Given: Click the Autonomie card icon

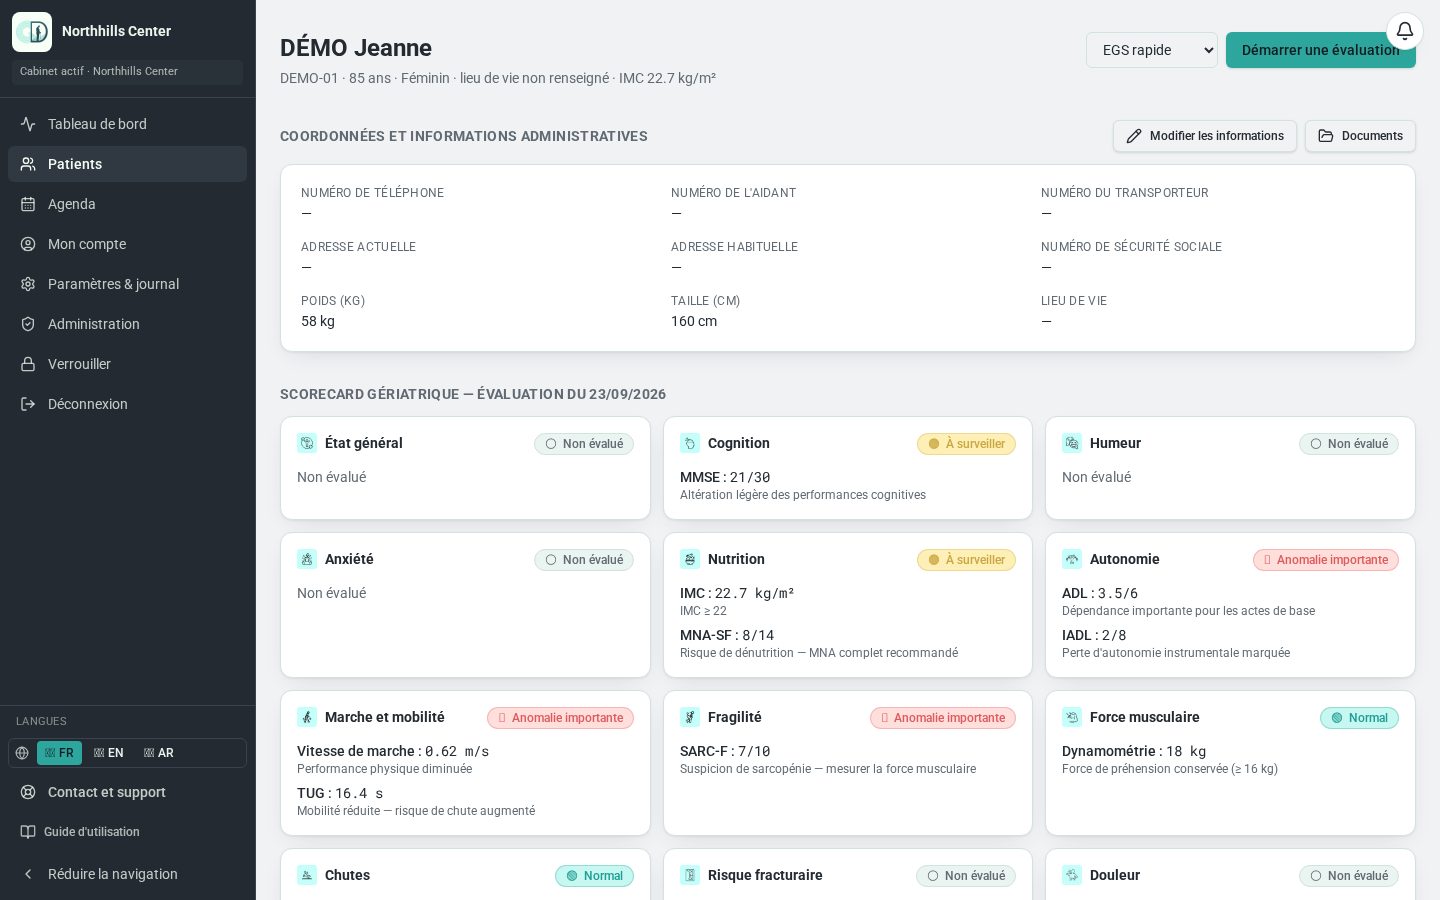Looking at the screenshot, I should 1072,559.
